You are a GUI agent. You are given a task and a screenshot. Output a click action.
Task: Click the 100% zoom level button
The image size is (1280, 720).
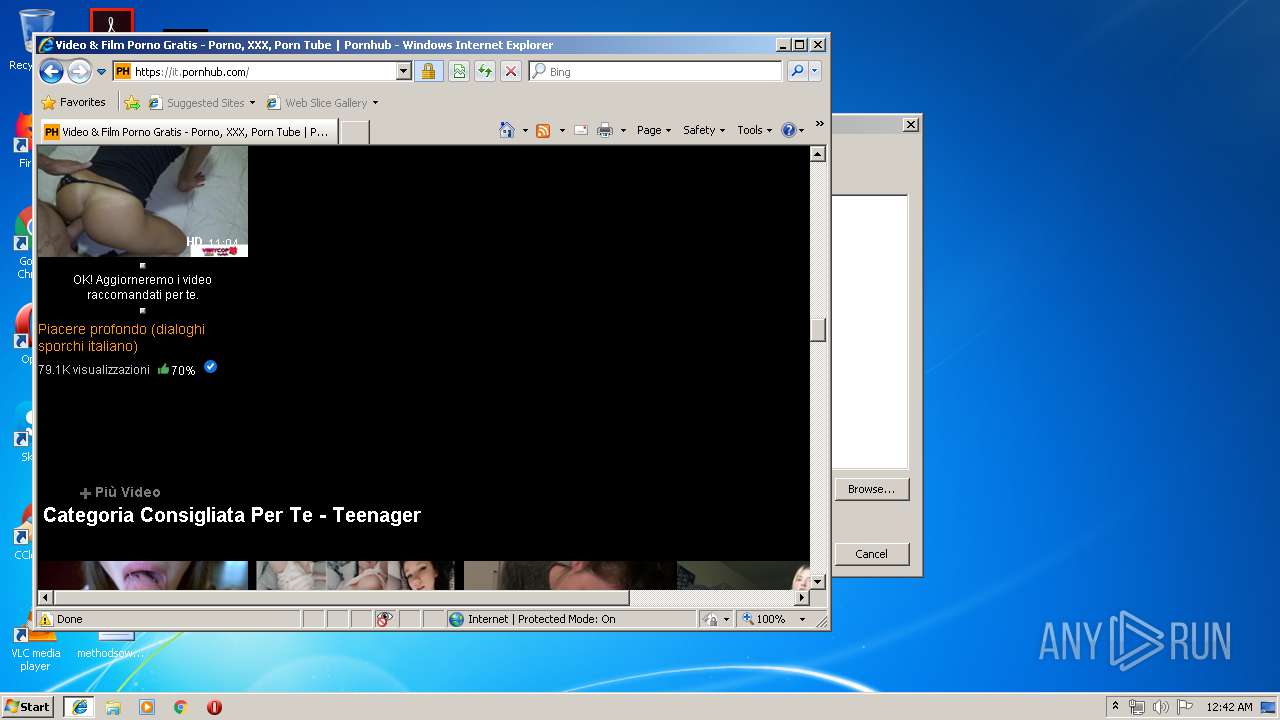pyautogui.click(x=764, y=619)
